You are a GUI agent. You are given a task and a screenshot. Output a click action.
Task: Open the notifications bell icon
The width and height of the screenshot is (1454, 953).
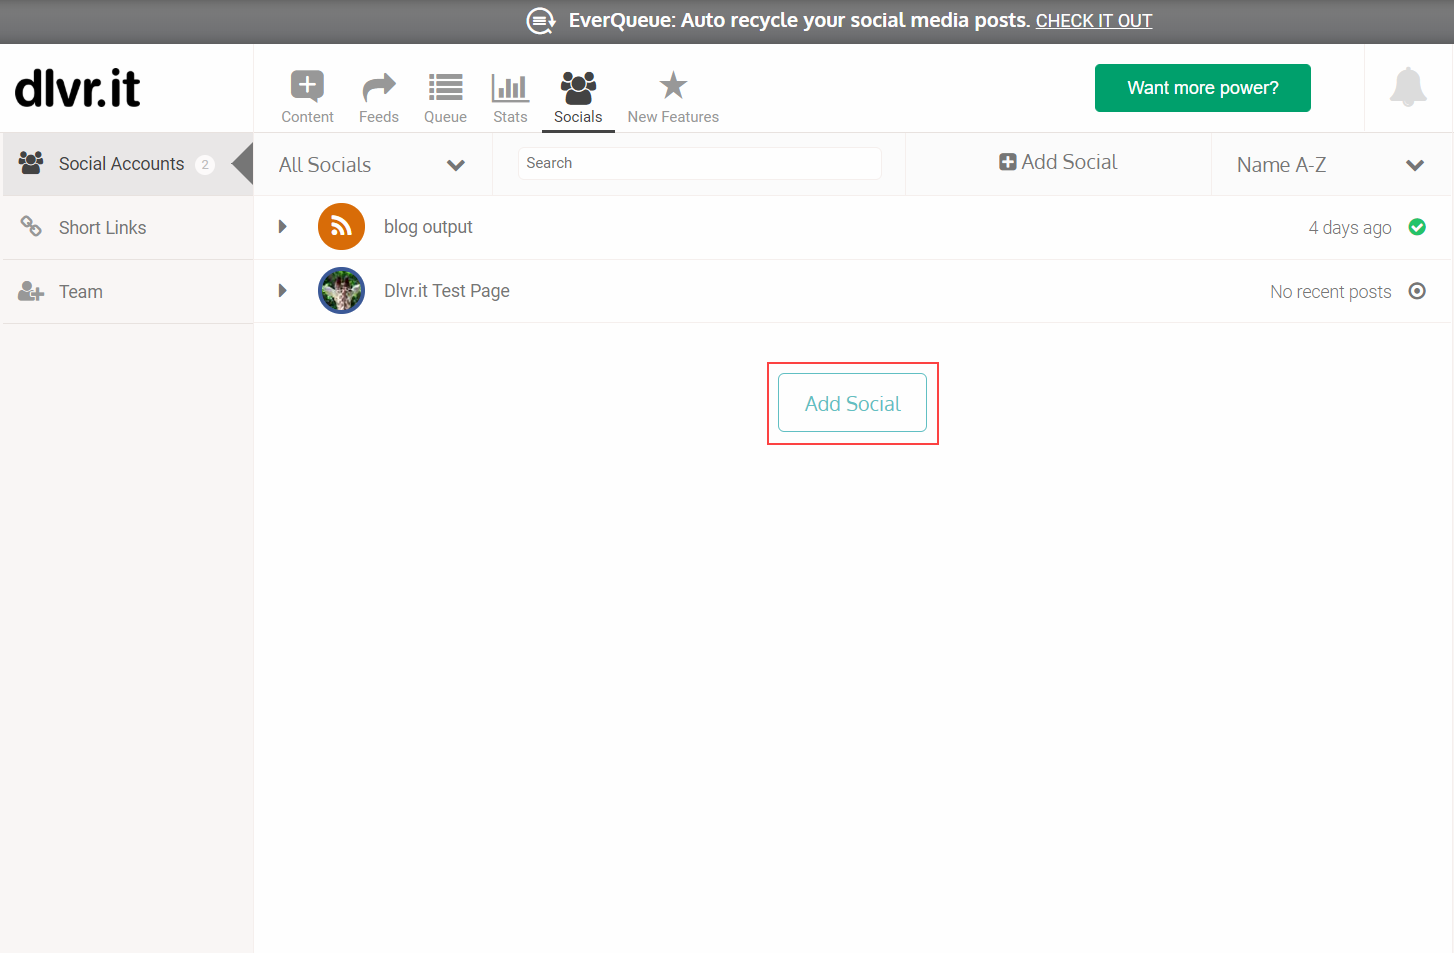coord(1408,87)
